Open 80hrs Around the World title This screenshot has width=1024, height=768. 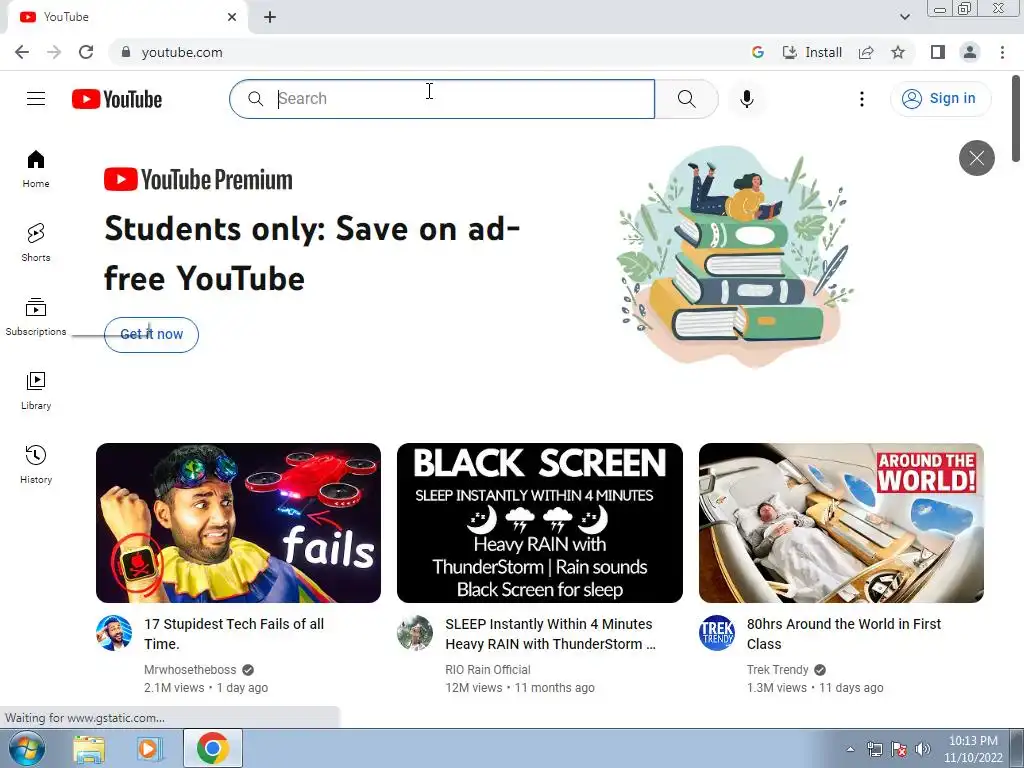pos(844,633)
